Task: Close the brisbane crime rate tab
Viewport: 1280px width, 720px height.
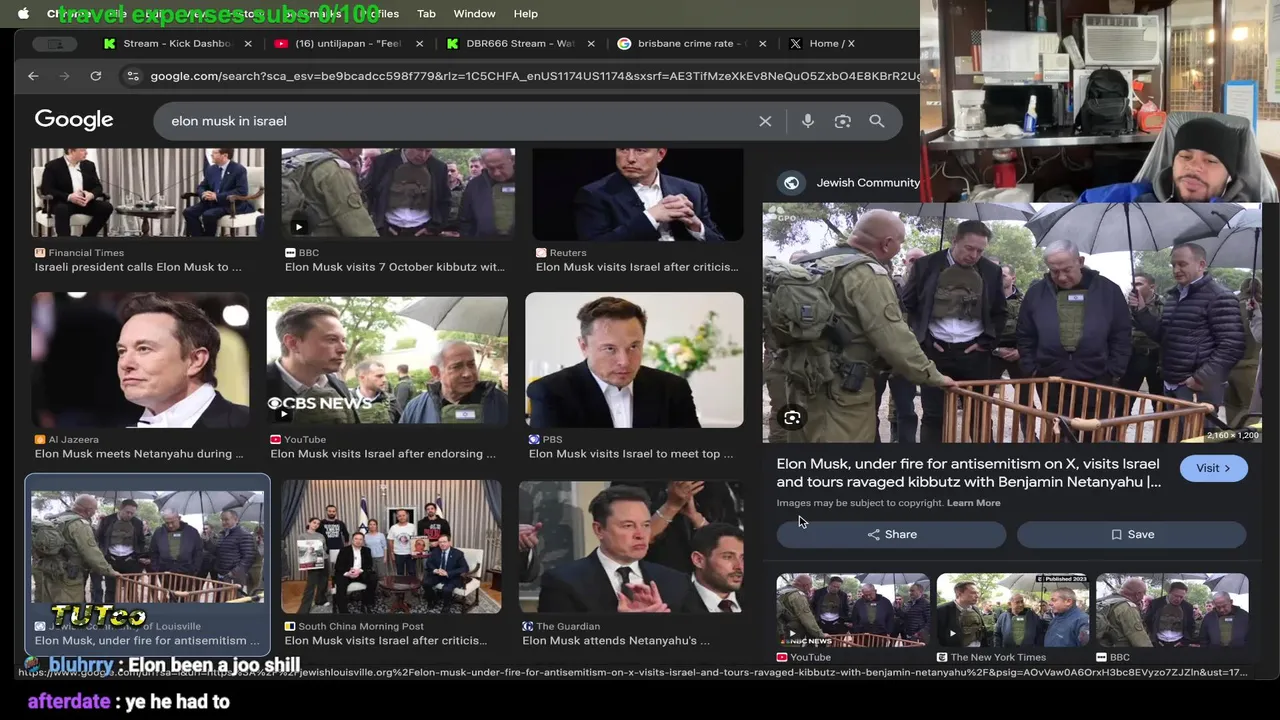Action: [x=763, y=44]
